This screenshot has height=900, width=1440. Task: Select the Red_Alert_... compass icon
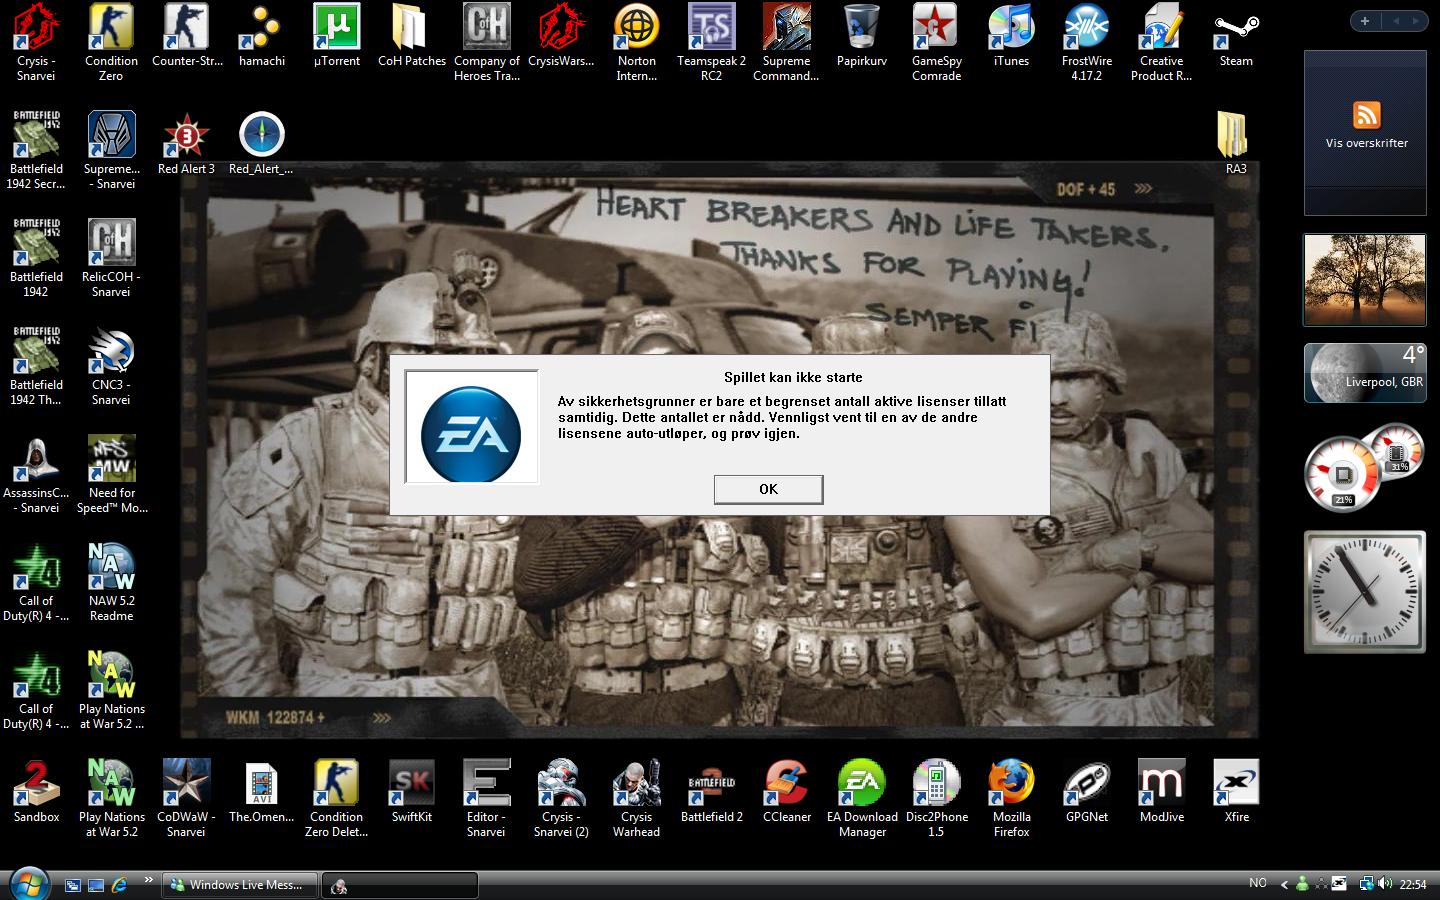(262, 143)
